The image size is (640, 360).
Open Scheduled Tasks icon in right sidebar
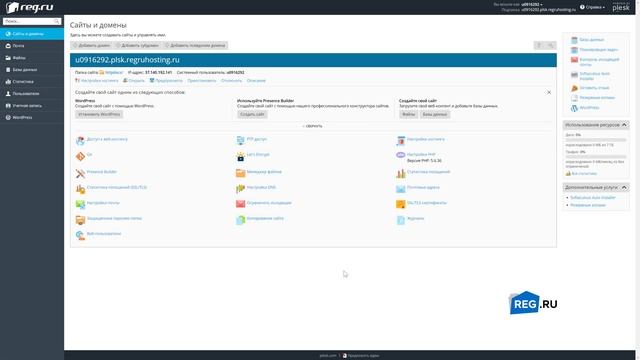574,50
